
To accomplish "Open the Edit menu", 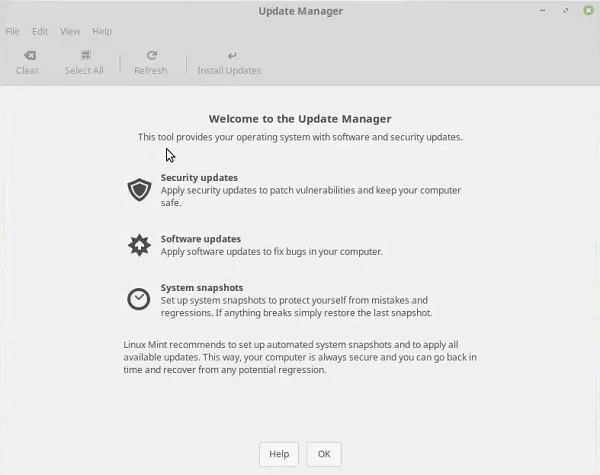I will pyautogui.click(x=40, y=31).
